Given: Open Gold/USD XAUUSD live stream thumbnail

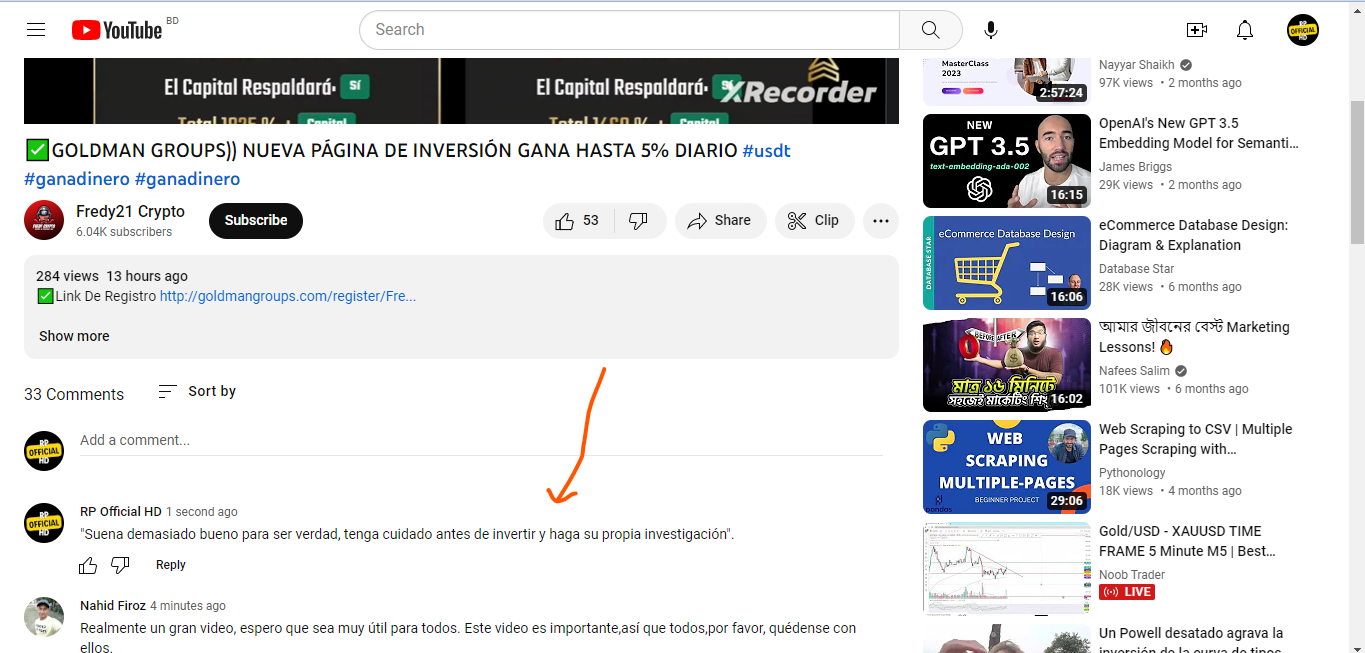Looking at the screenshot, I should click(x=1007, y=569).
